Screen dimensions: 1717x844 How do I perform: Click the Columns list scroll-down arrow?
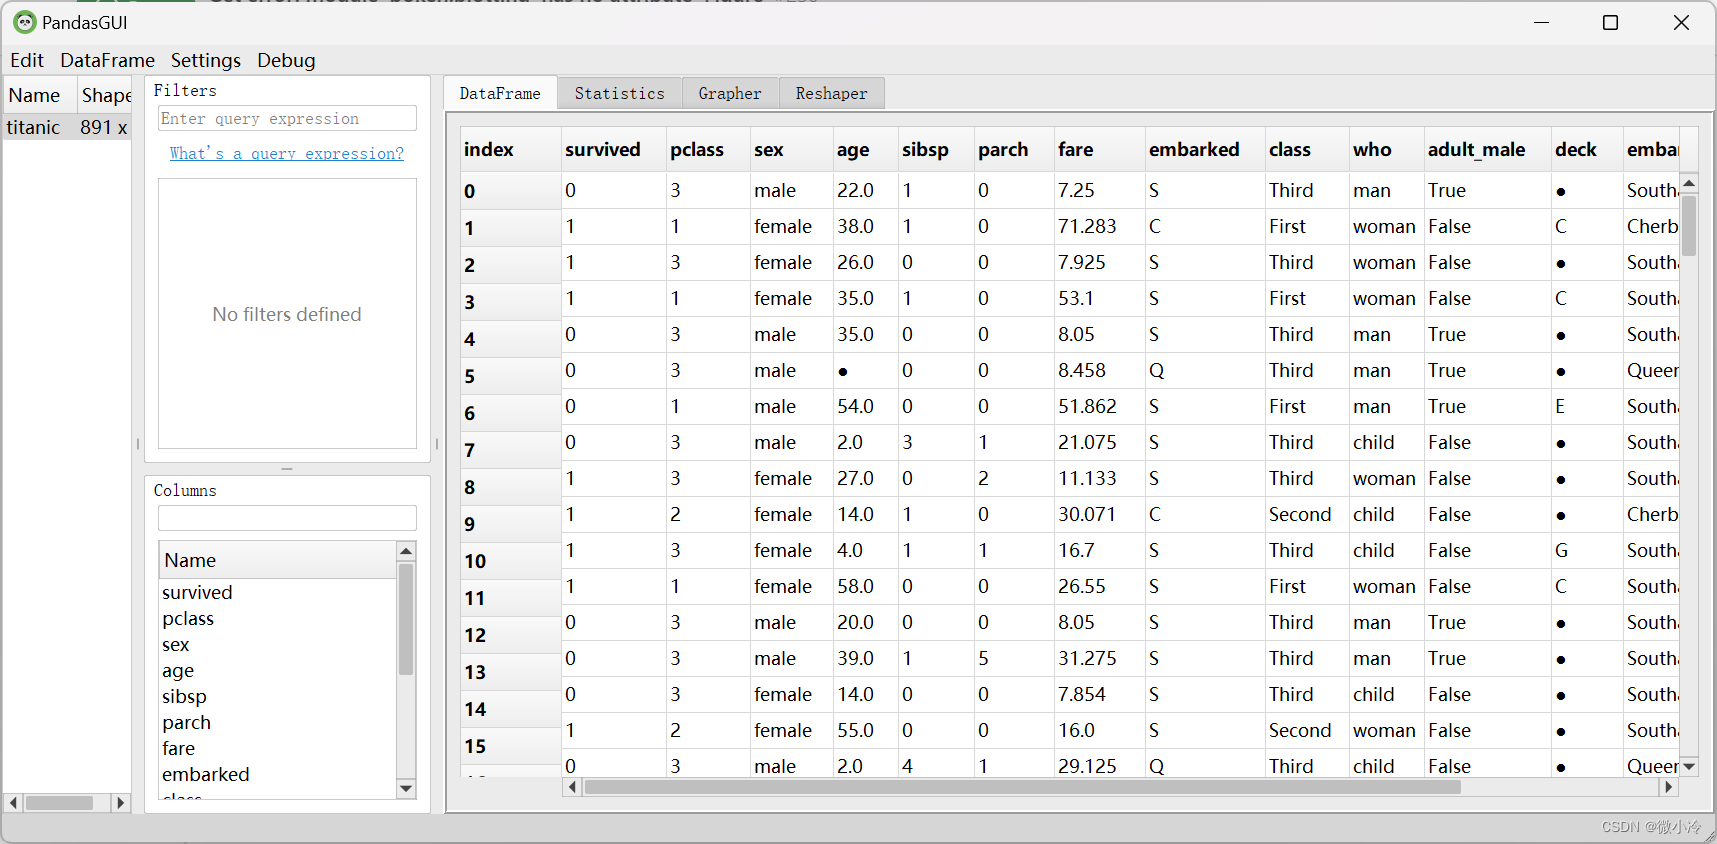406,788
